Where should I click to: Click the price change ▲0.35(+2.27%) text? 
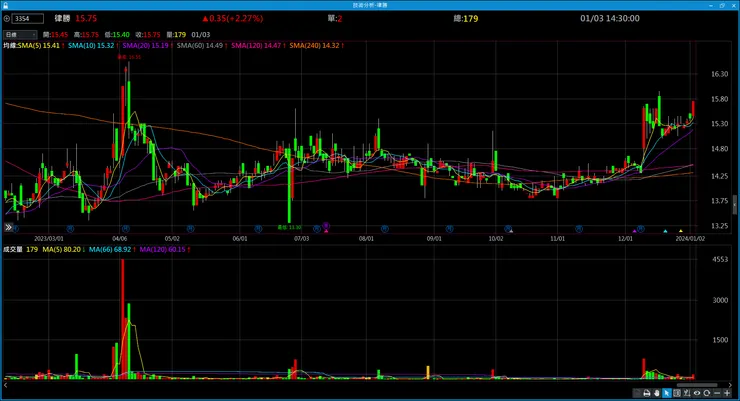tap(233, 18)
